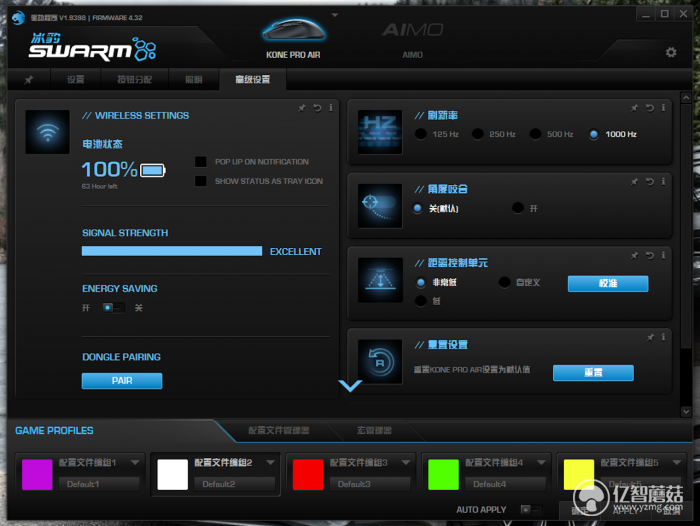This screenshot has height=526, width=700.
Task: Reset the 刷新率 polling rate panel
Action: (650, 108)
